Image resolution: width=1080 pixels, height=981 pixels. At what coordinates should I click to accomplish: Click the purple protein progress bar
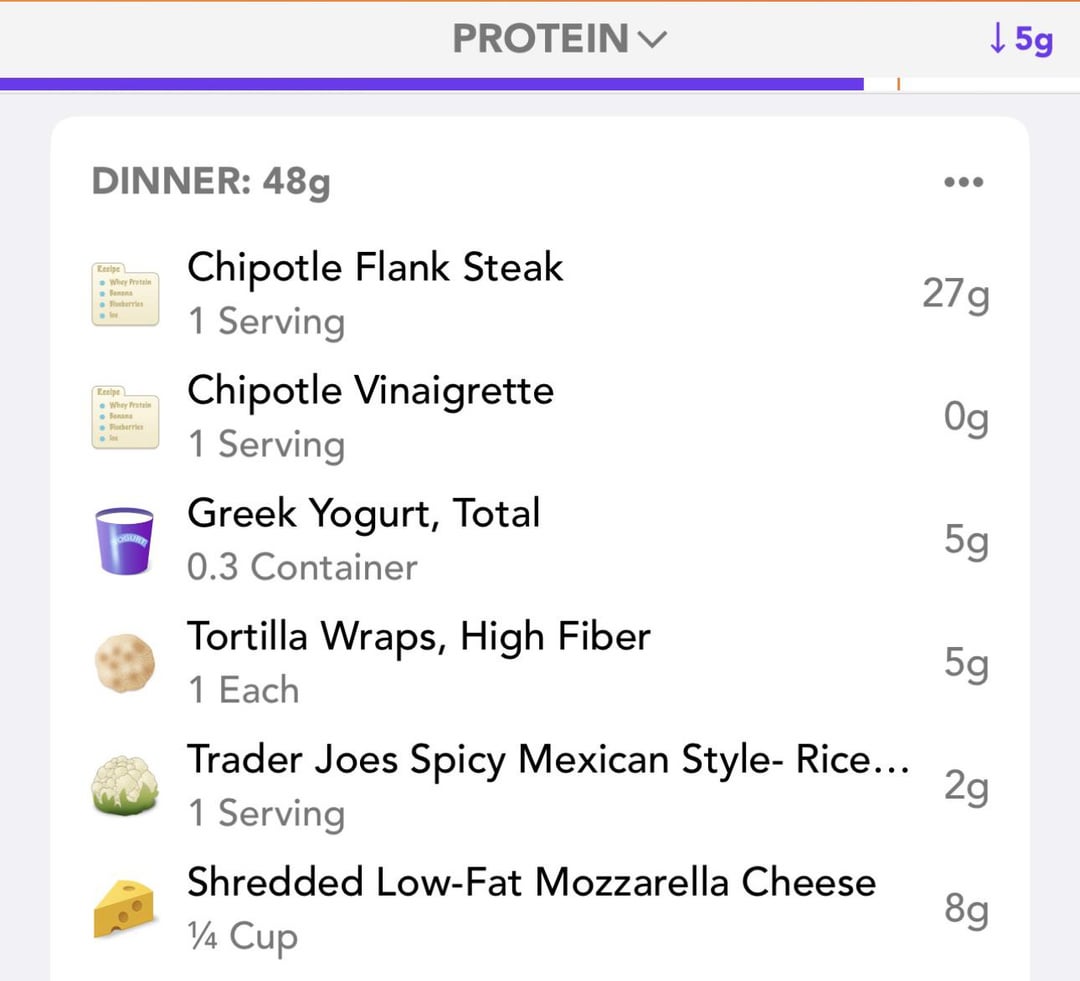tap(432, 84)
